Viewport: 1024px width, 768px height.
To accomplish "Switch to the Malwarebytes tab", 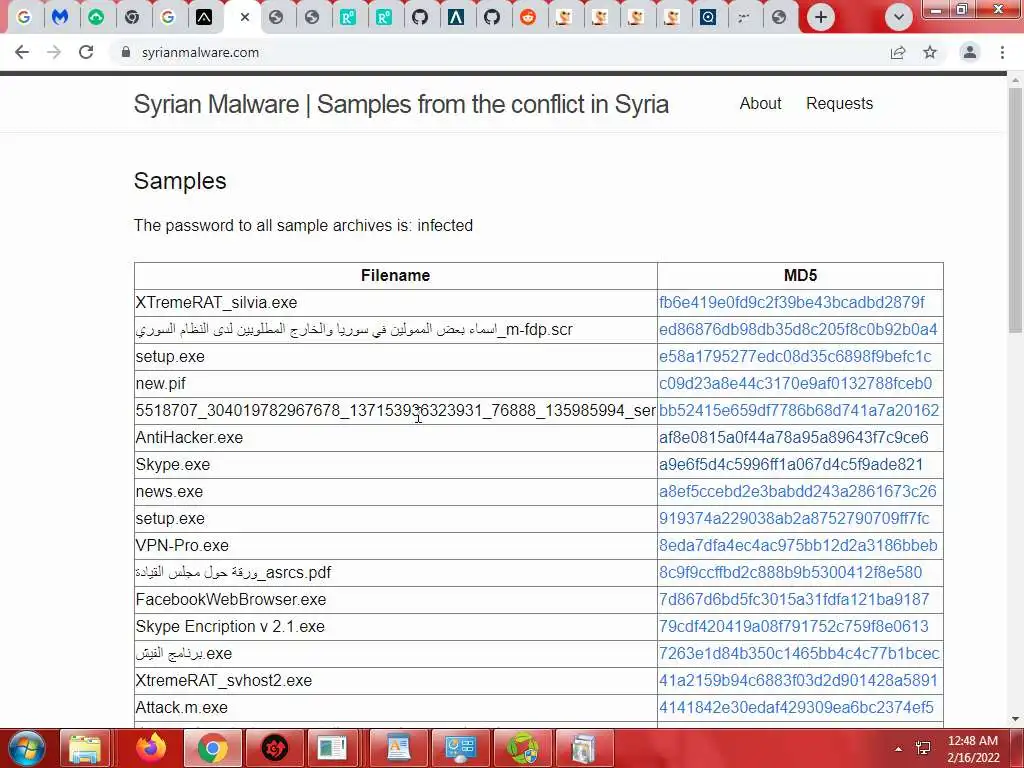I will (60, 18).
